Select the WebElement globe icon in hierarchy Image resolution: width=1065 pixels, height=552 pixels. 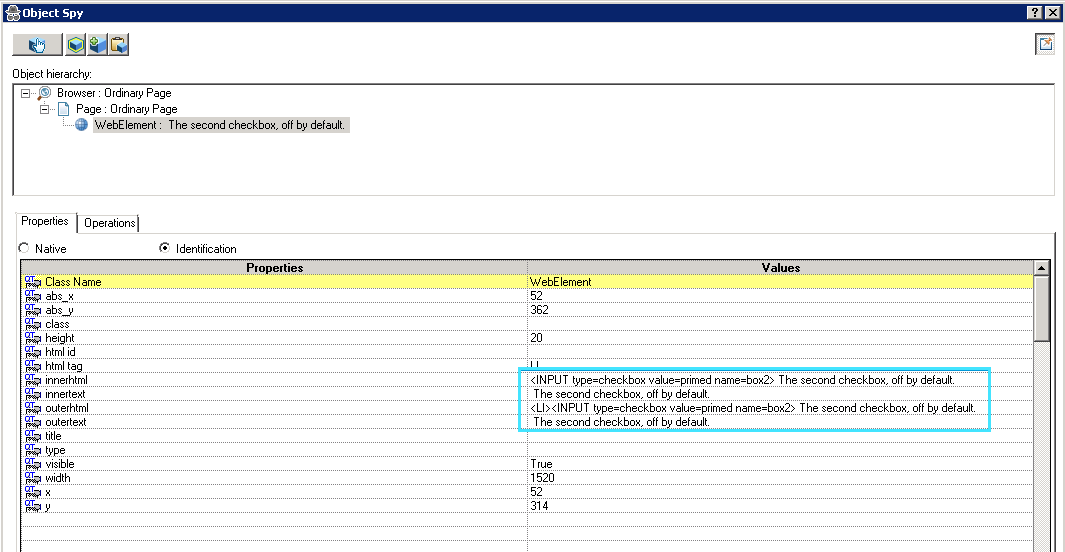pyautogui.click(x=82, y=125)
